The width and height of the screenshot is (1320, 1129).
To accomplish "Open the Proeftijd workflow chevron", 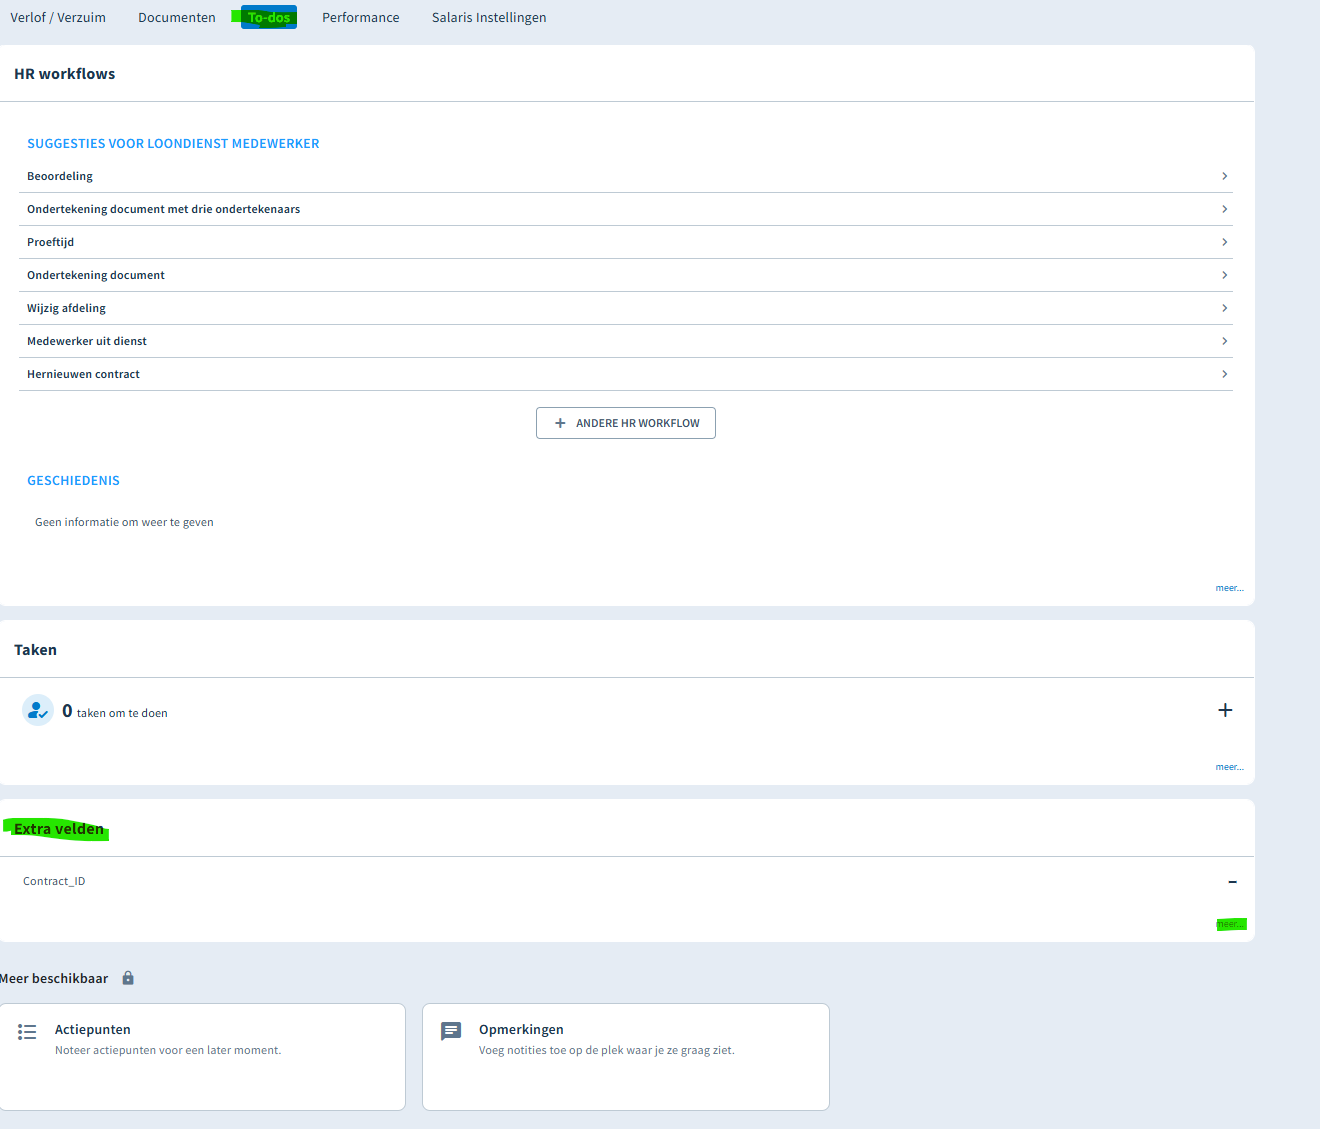I will click(x=1225, y=242).
